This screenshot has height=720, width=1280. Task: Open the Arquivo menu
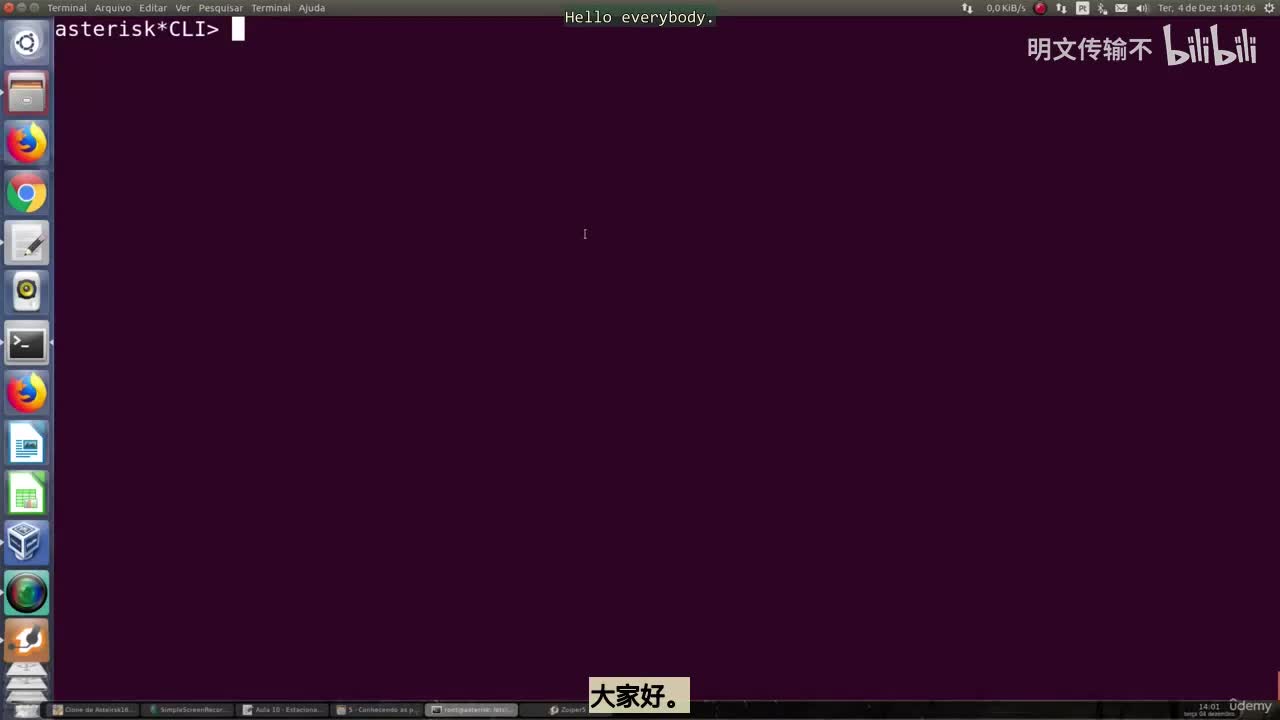click(113, 8)
